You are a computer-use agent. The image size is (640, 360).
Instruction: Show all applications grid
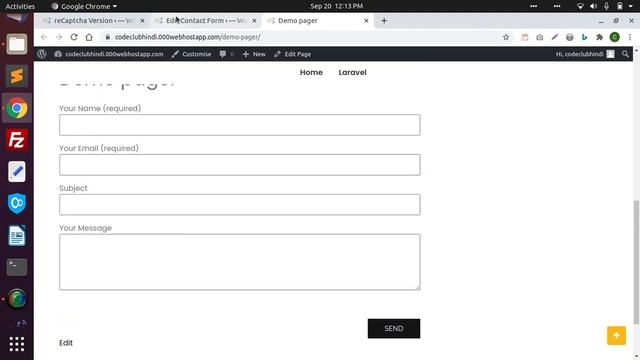[x=17, y=344]
